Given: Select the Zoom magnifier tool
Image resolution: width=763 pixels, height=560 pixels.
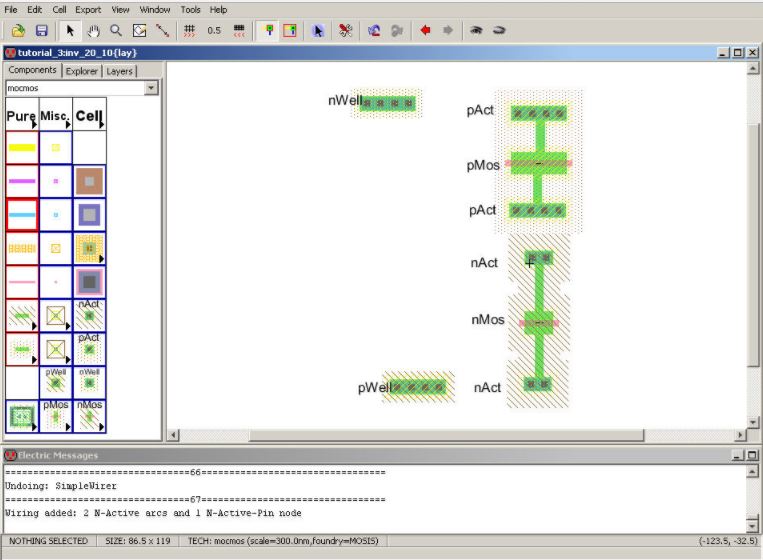Looking at the screenshot, I should pyautogui.click(x=116, y=31).
